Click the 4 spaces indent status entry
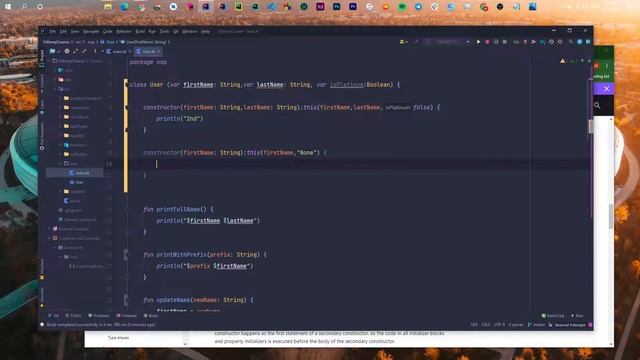Image resolution: width=640 pixels, height=360 pixels. pos(516,325)
